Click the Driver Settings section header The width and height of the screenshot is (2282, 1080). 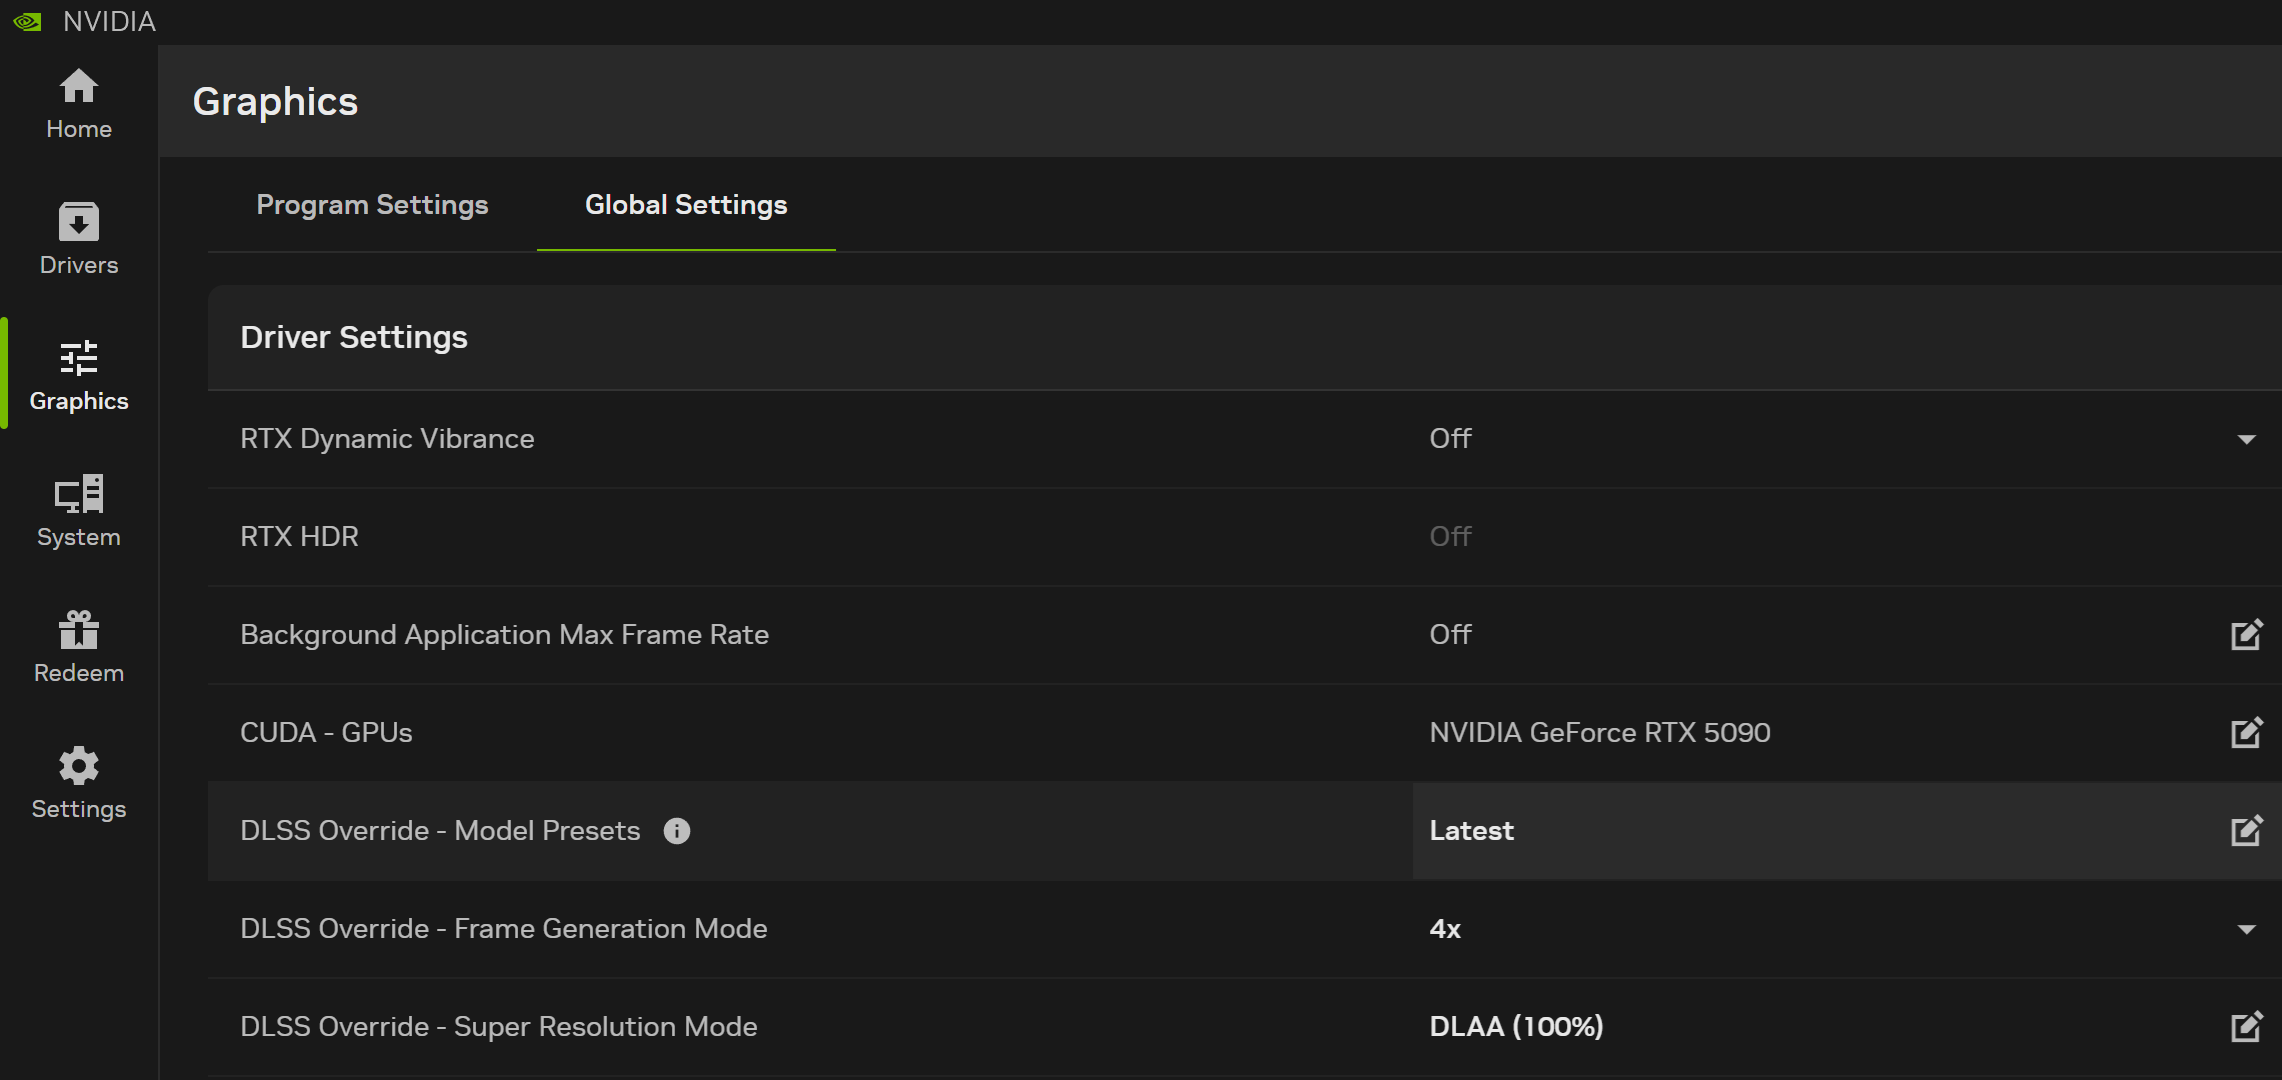(353, 337)
